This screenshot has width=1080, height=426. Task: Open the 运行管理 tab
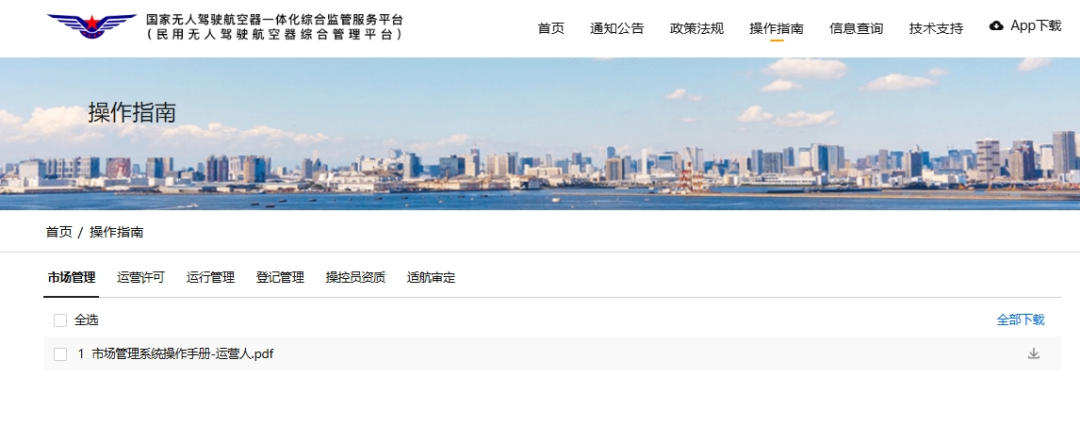210,278
